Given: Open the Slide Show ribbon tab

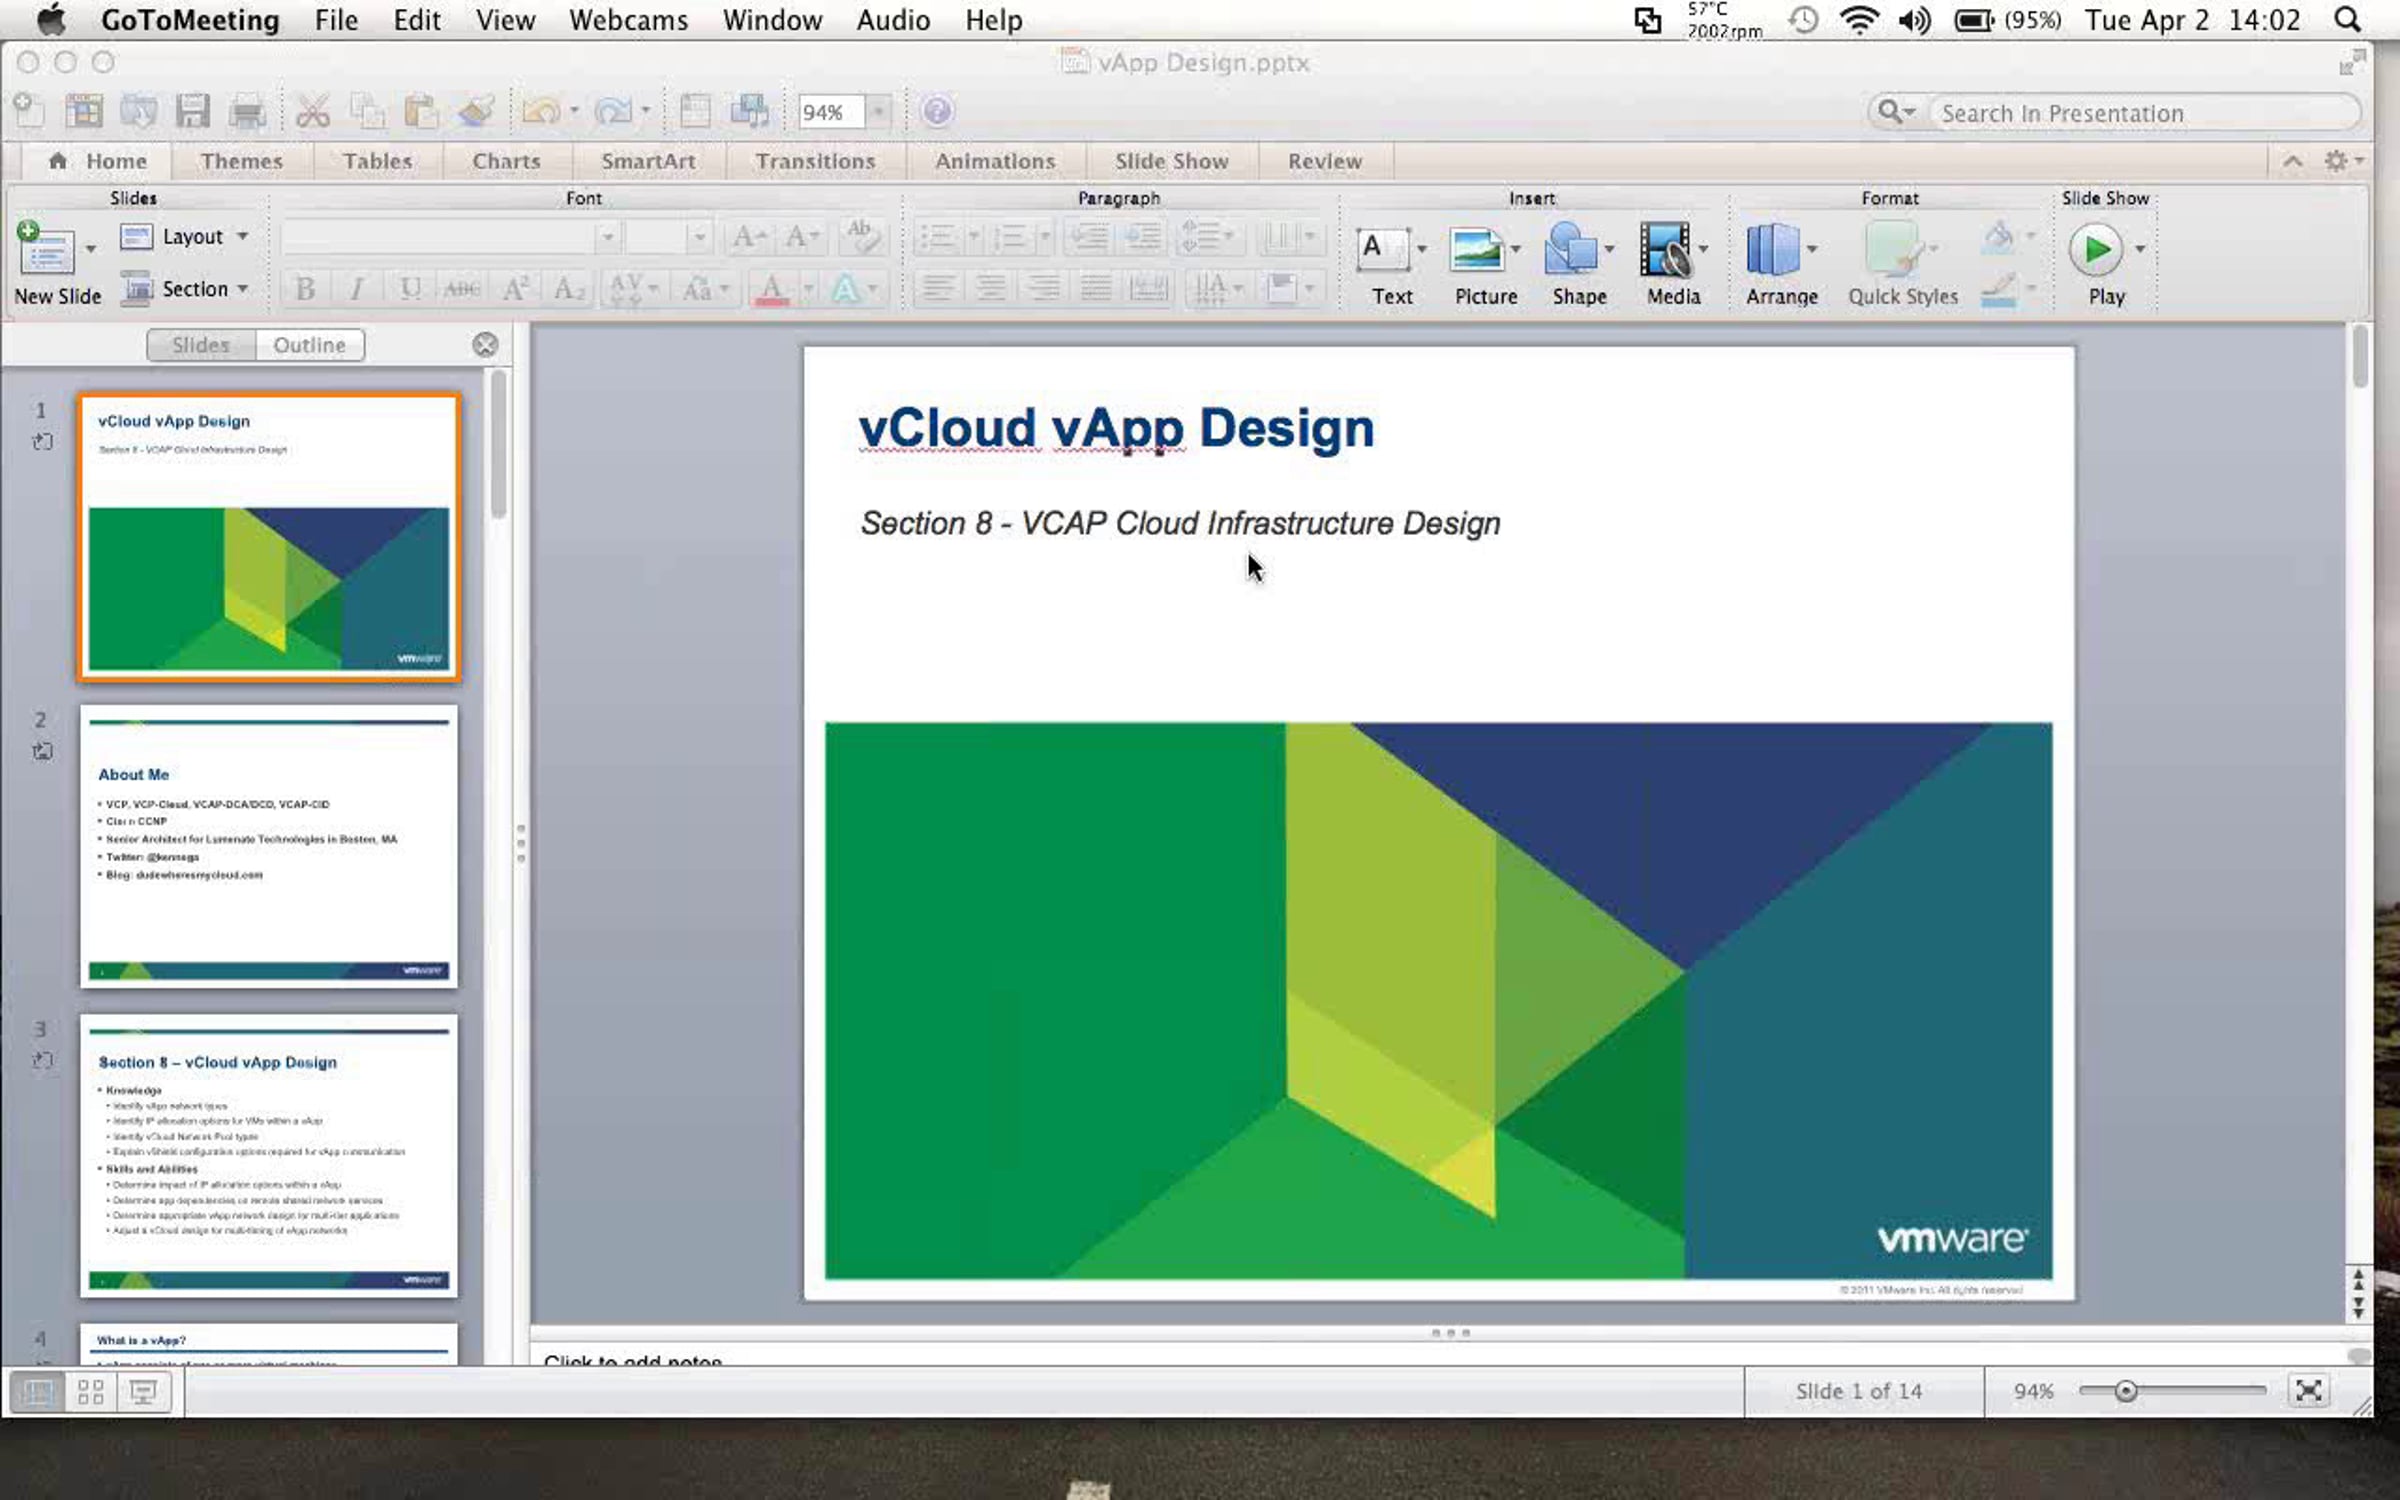Looking at the screenshot, I should coord(1171,161).
